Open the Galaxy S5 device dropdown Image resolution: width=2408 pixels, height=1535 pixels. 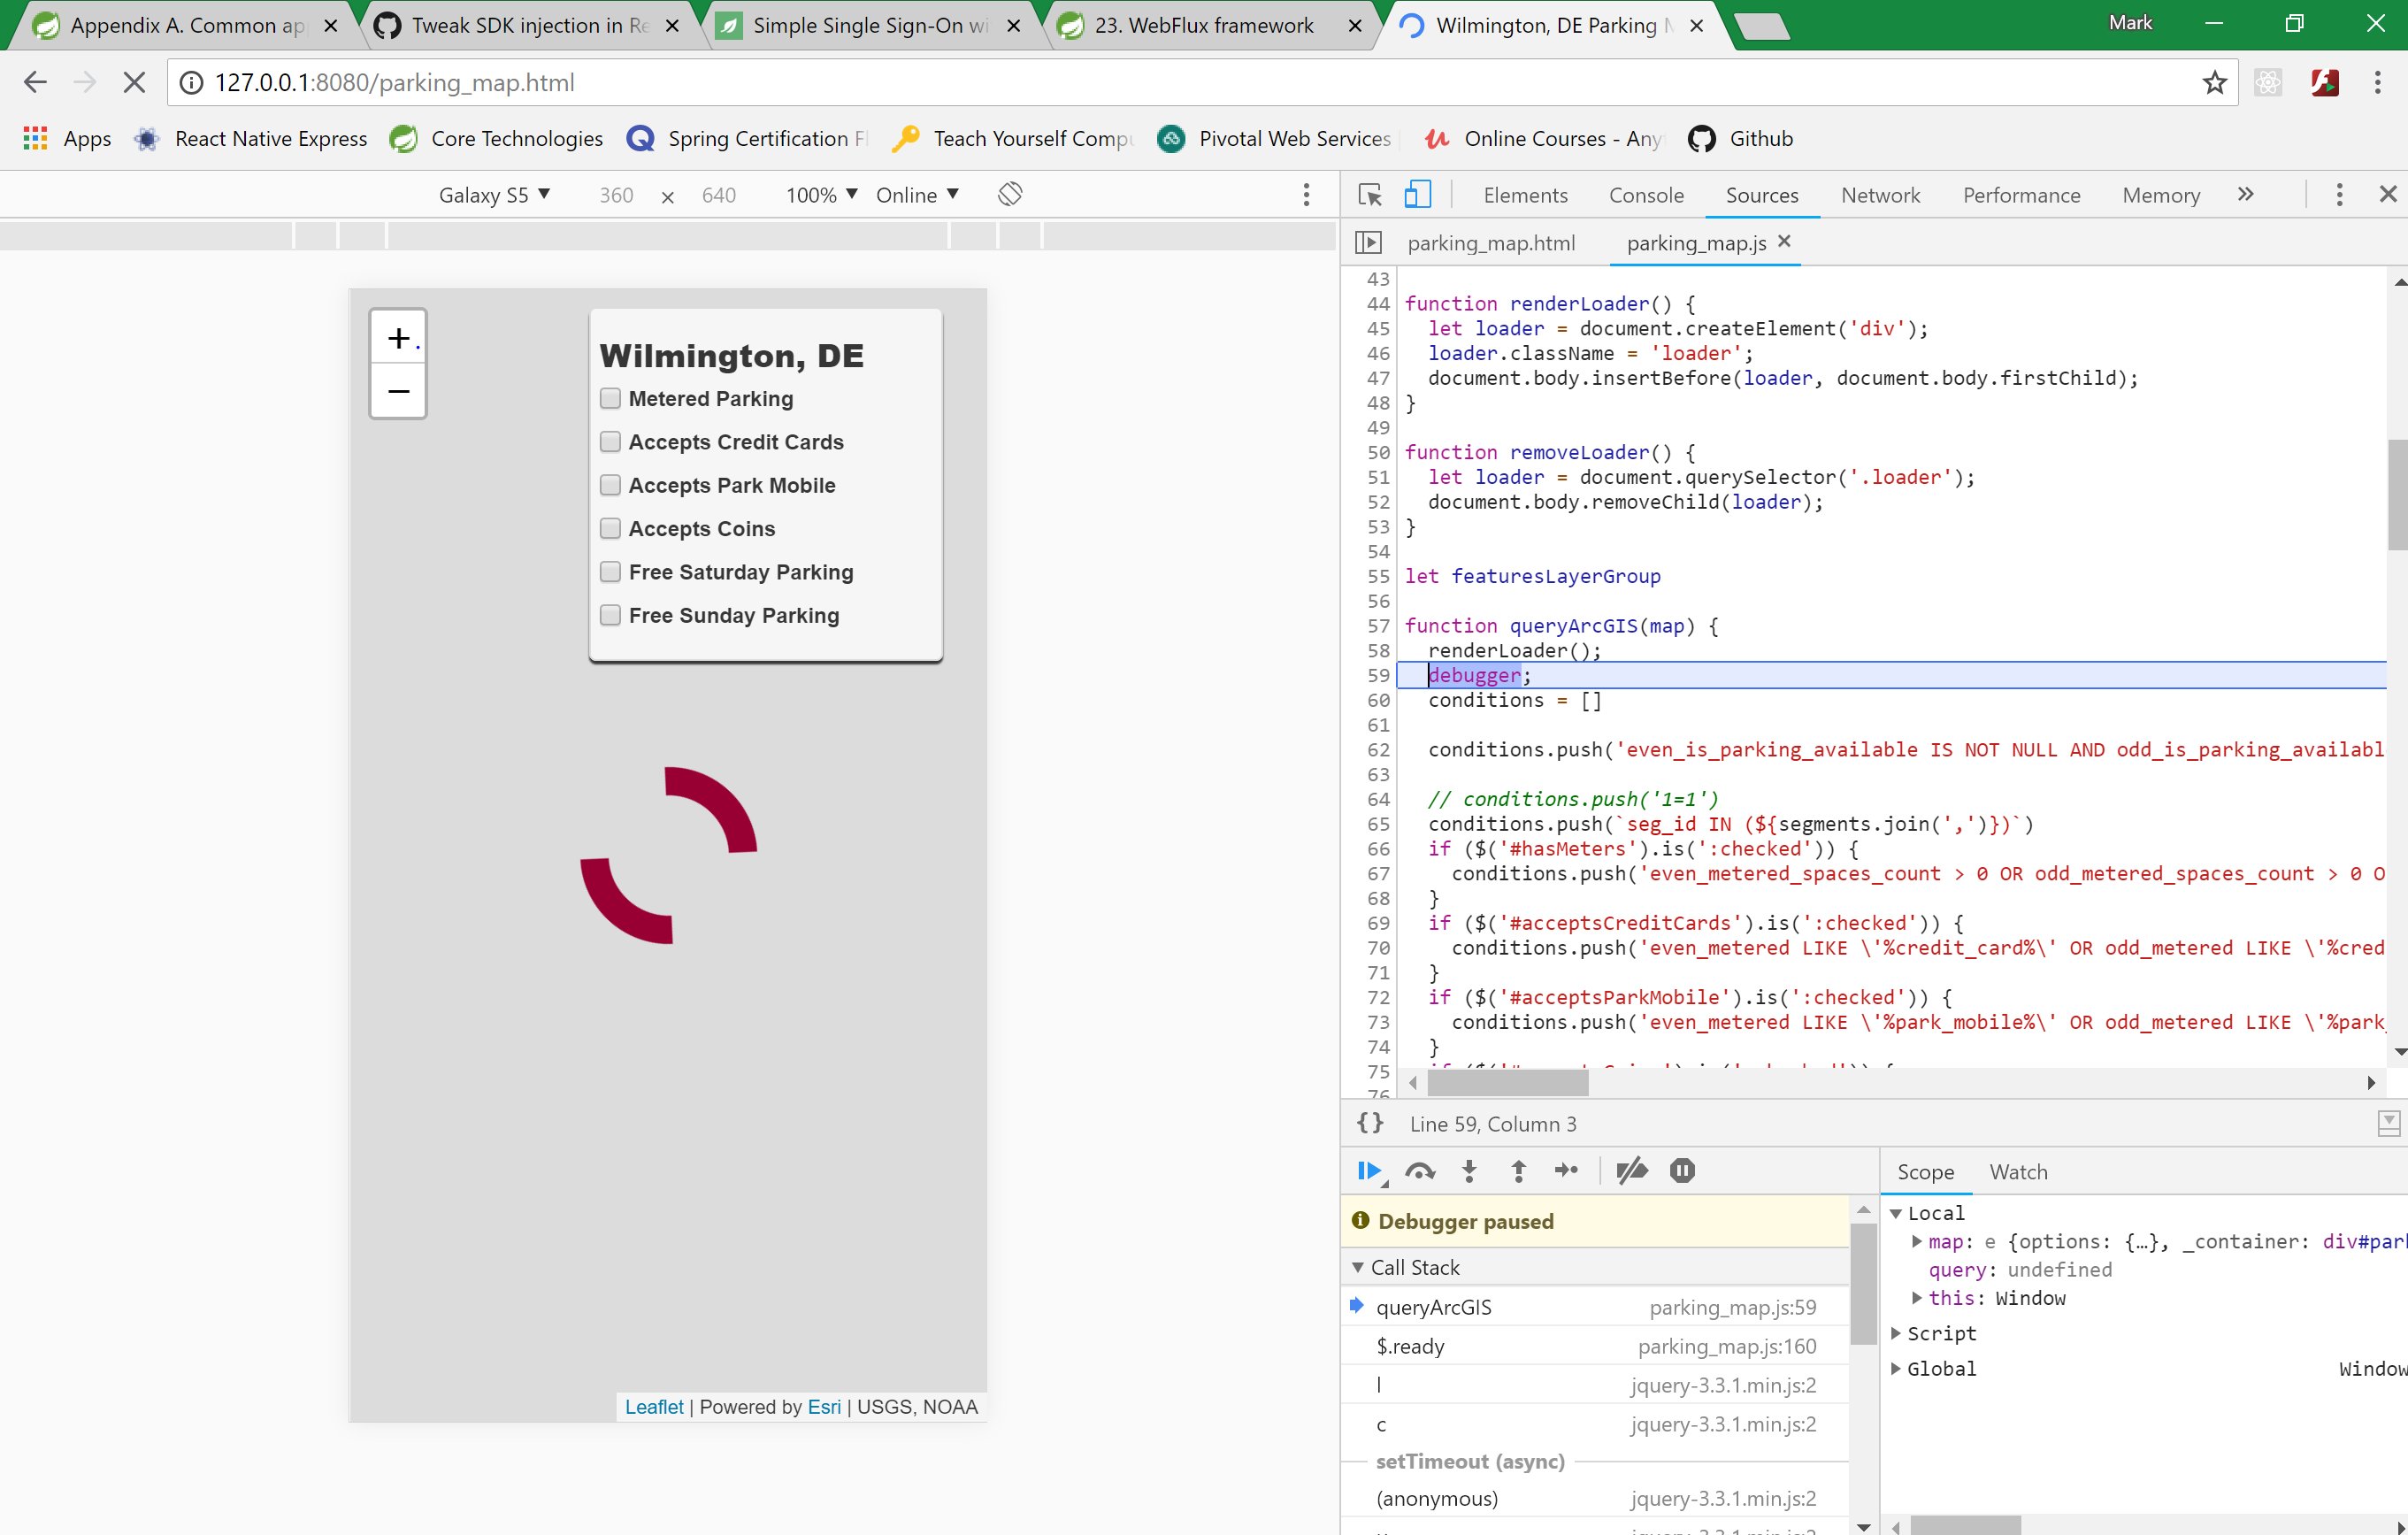pyautogui.click(x=494, y=195)
